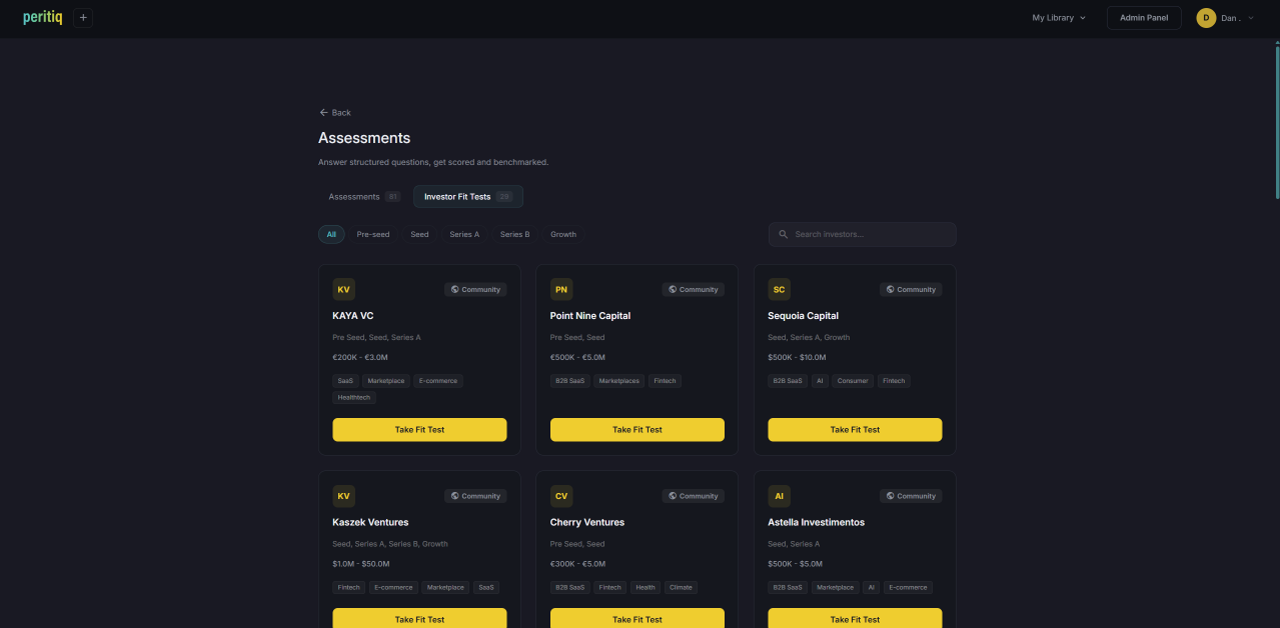Click Community tag on Cherry Ventures card
The height and width of the screenshot is (628, 1280).
693,496
